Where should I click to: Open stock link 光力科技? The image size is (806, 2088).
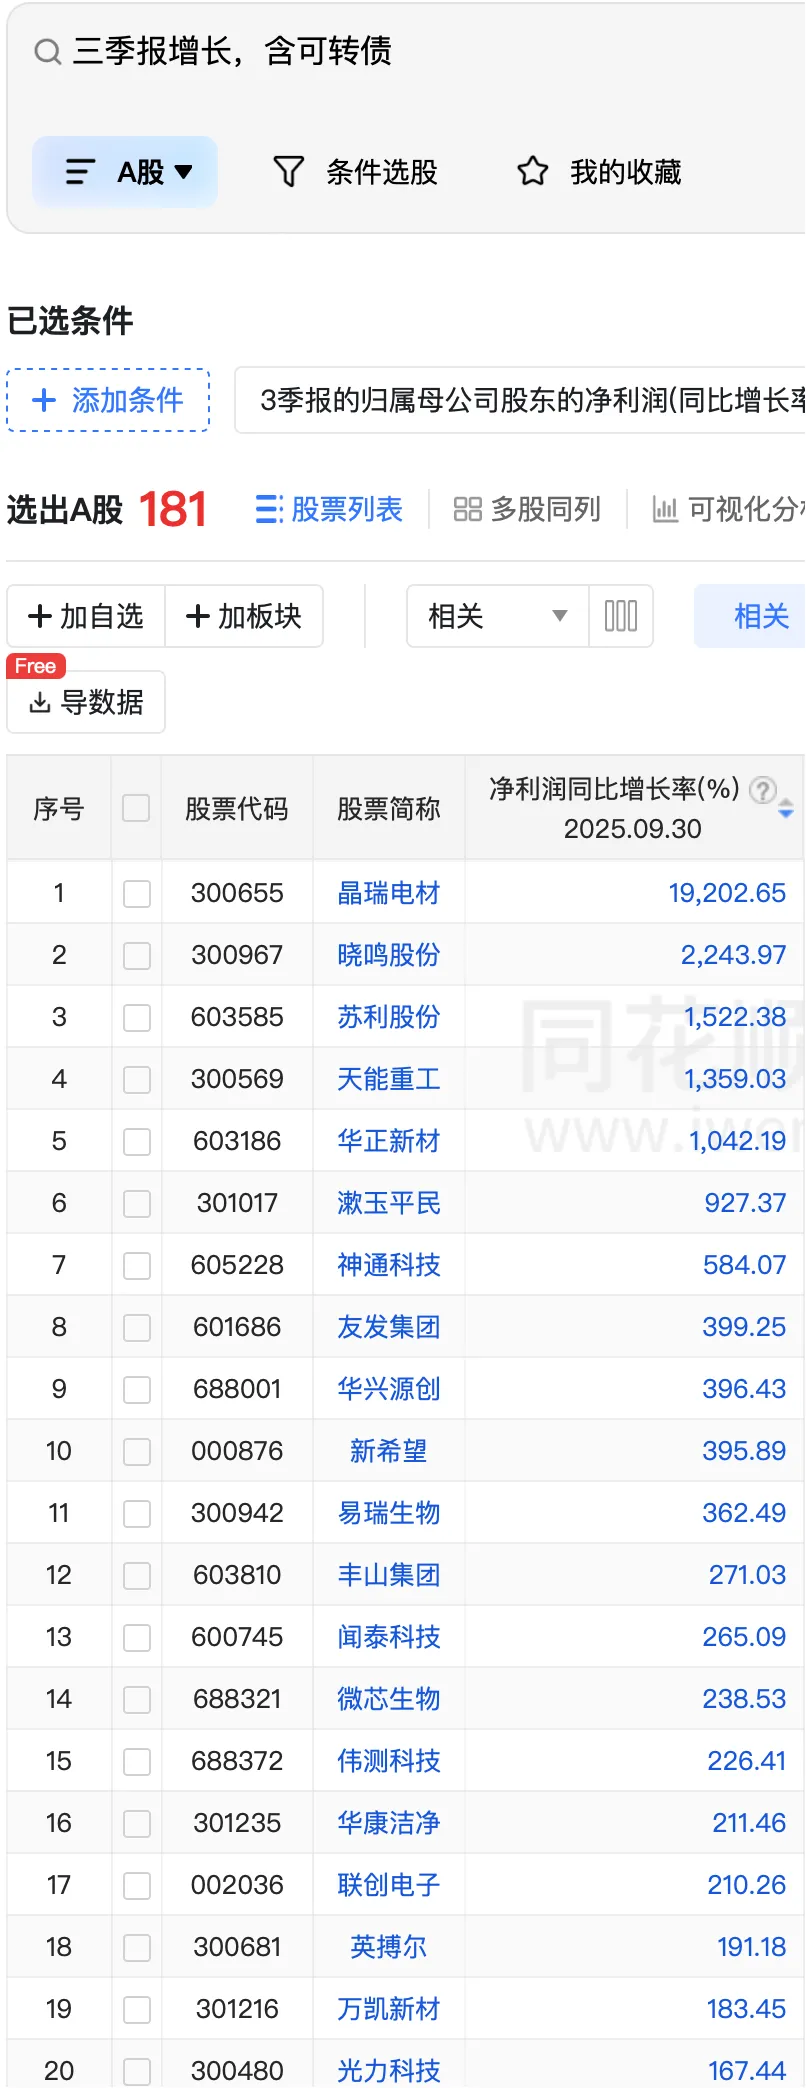coord(389,2071)
